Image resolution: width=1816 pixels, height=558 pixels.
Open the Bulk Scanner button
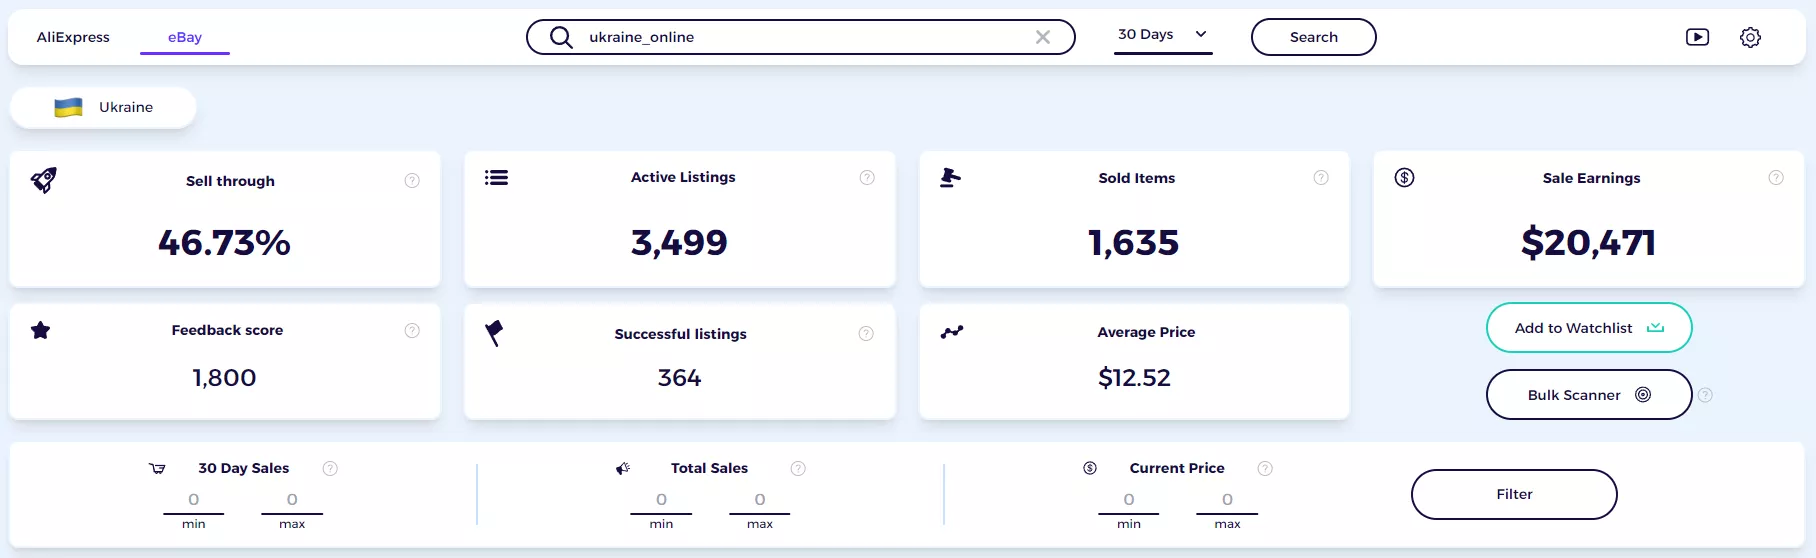click(x=1589, y=395)
